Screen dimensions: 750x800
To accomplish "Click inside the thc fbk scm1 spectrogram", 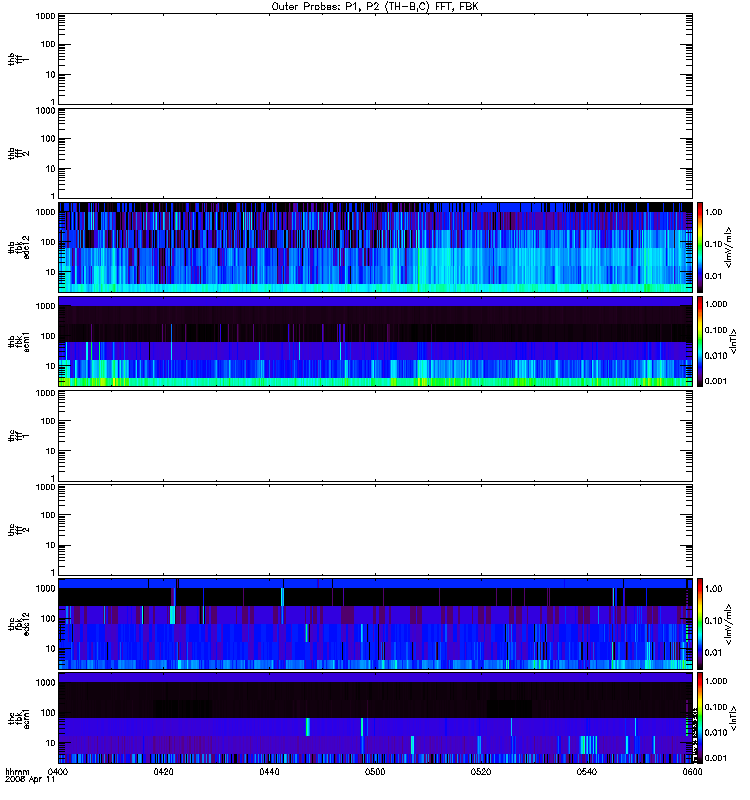I will click(x=375, y=718).
